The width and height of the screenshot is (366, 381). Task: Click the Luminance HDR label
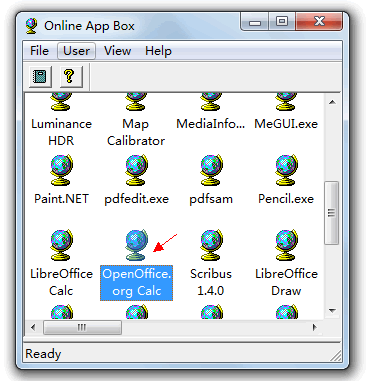tap(61, 132)
